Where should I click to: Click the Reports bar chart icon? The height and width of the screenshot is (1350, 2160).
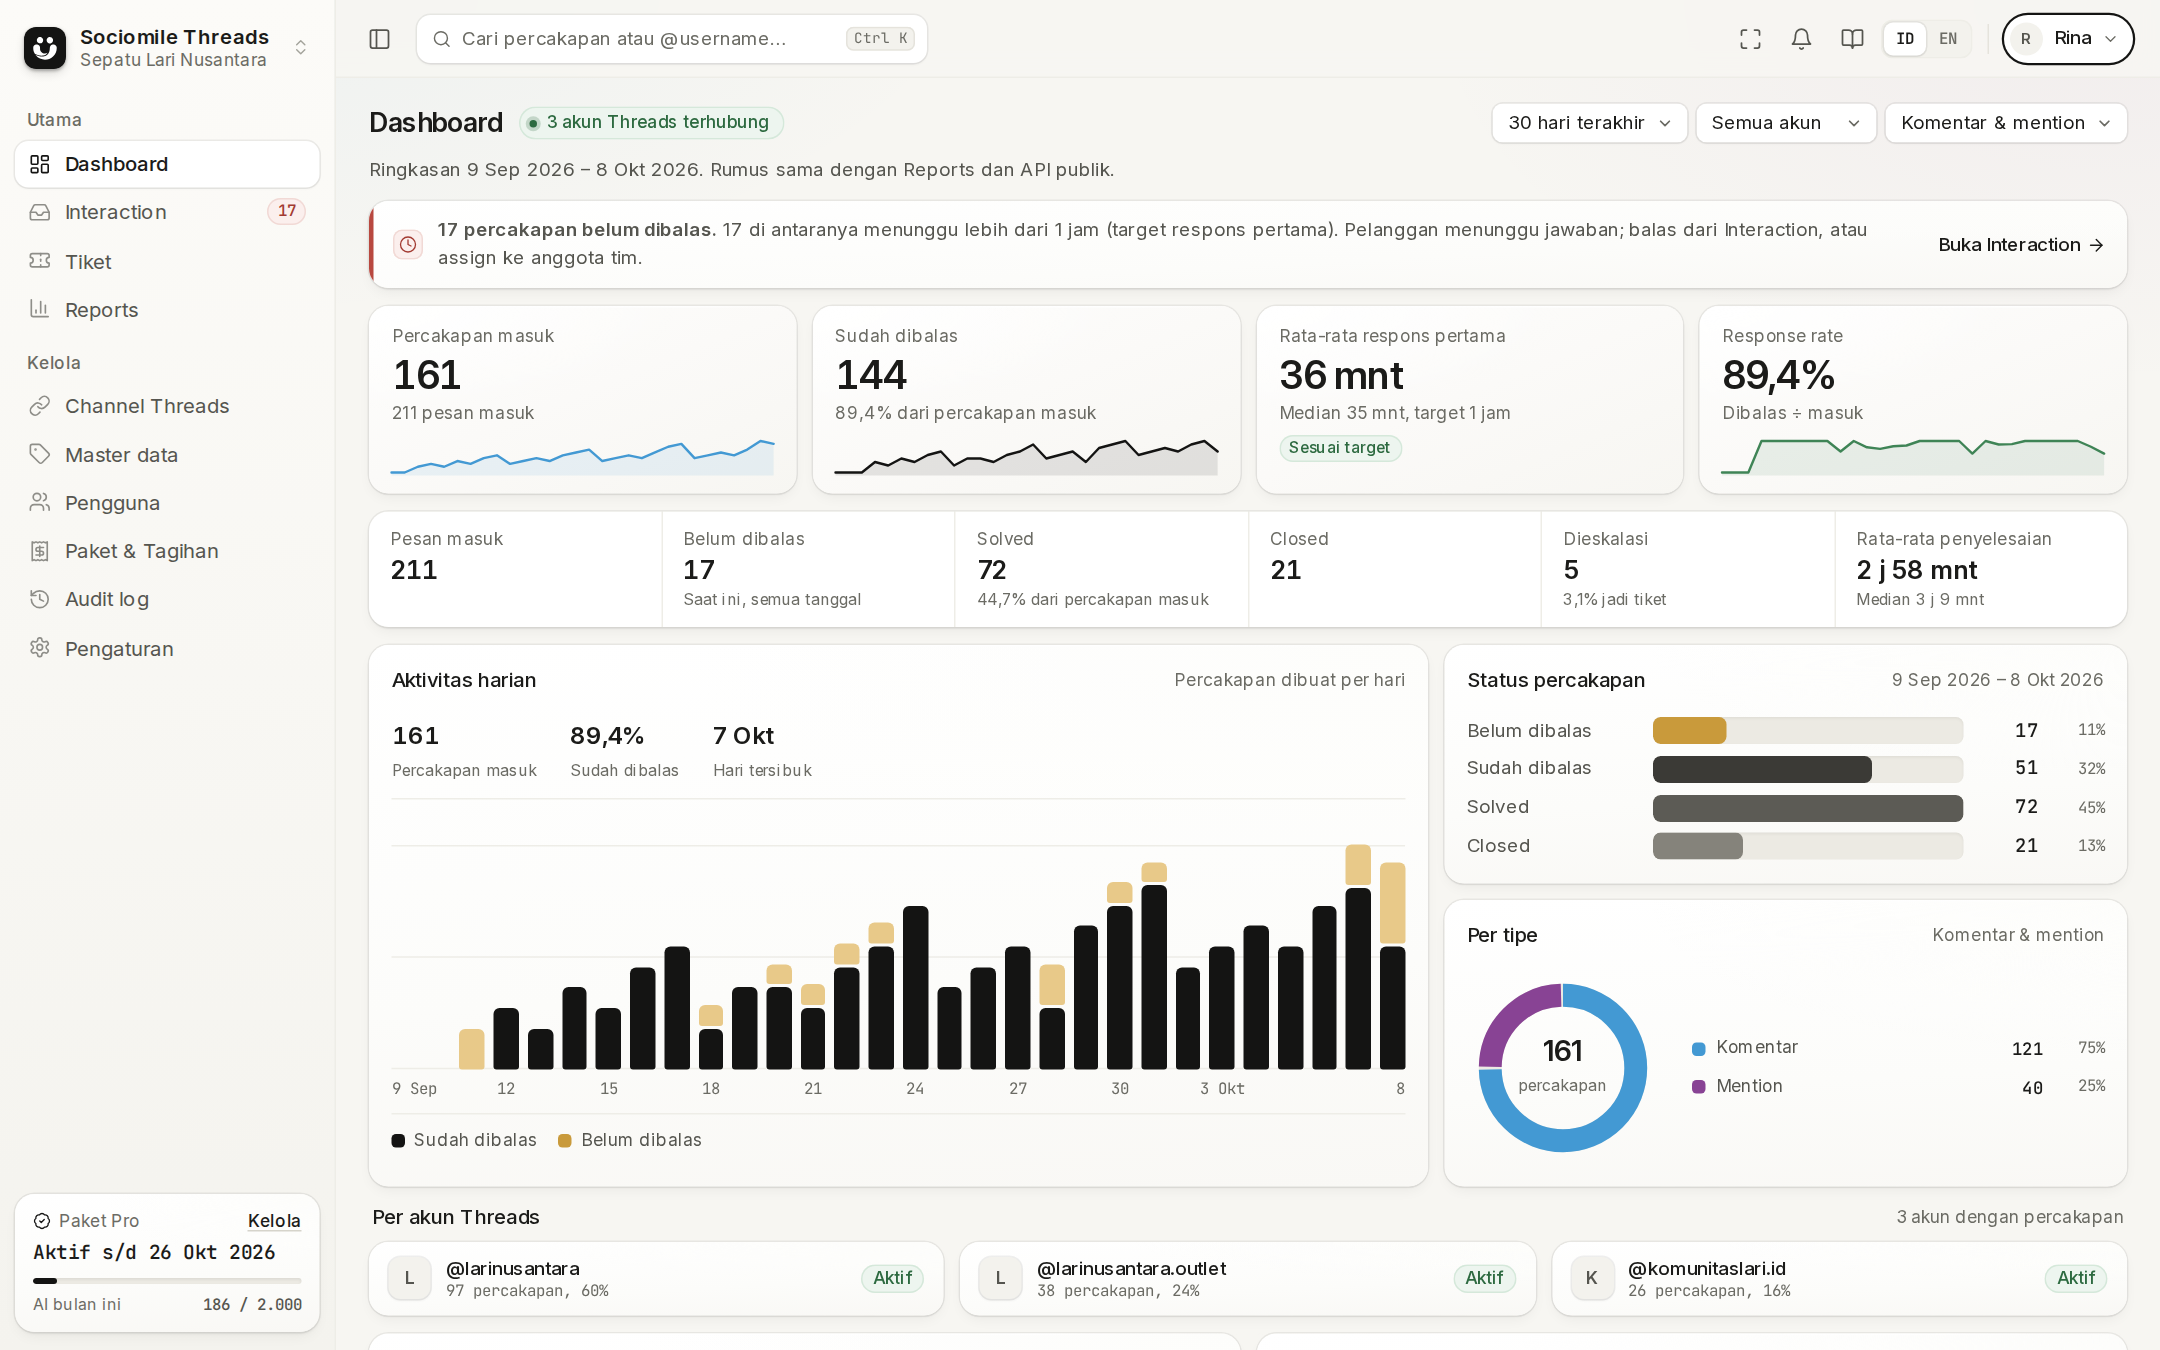coord(40,309)
